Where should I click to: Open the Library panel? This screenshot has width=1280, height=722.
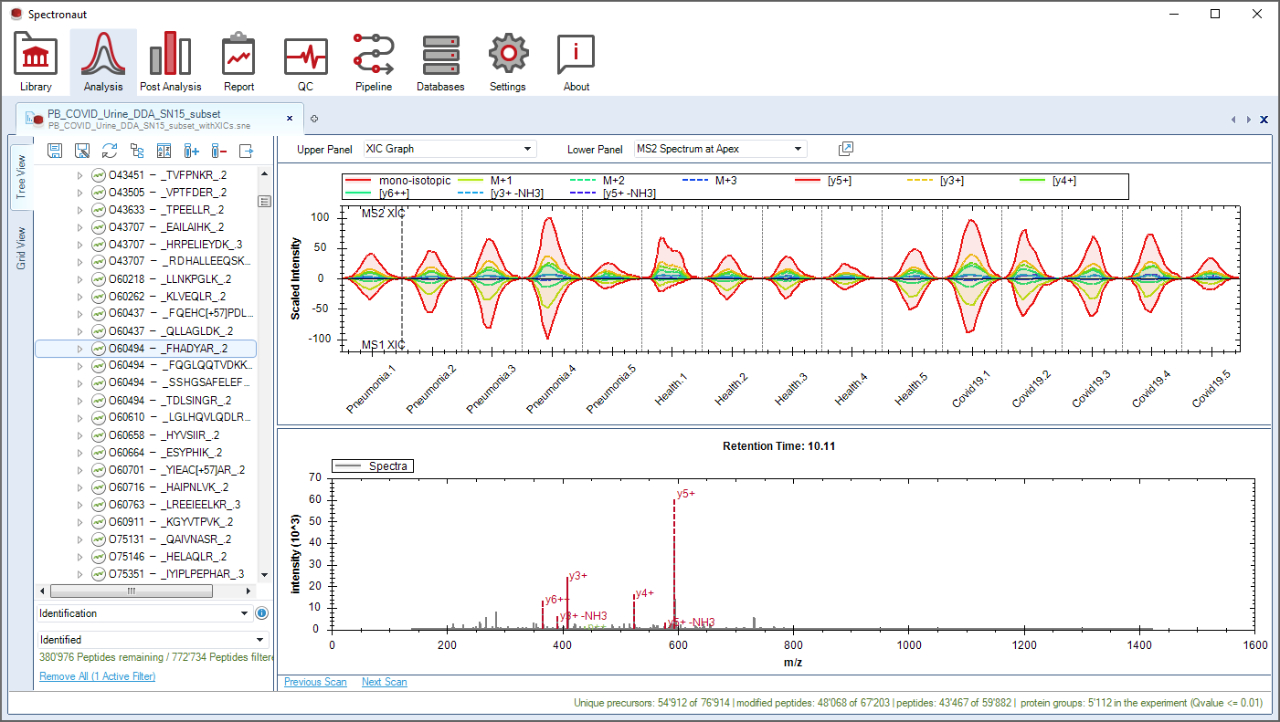[x=35, y=60]
